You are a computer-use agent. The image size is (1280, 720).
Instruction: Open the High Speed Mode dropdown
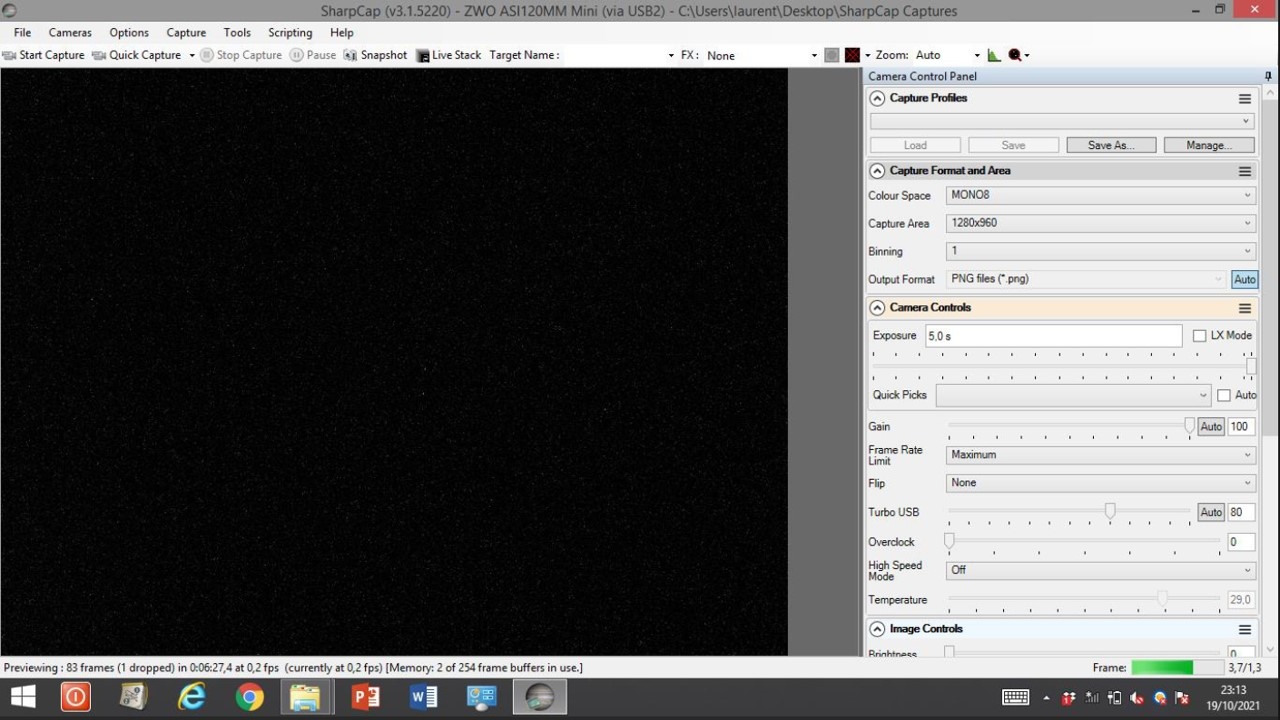pyautogui.click(x=1100, y=570)
